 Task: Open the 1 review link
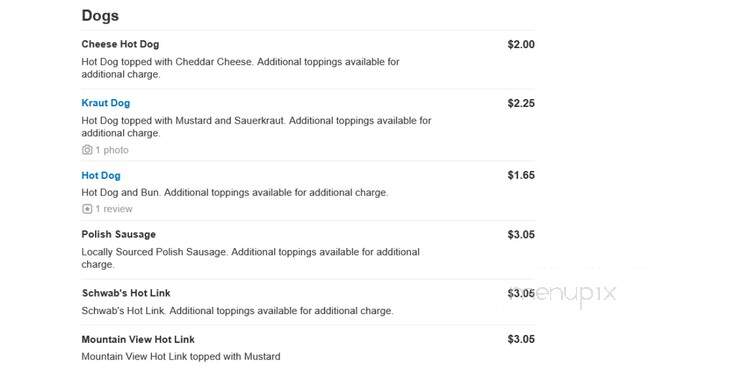[114, 209]
